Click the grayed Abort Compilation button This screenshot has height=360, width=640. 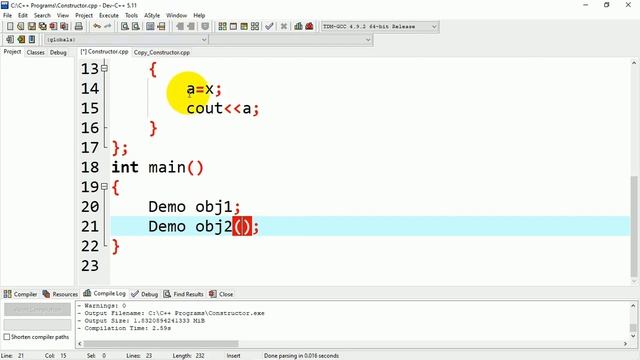pos(38,309)
